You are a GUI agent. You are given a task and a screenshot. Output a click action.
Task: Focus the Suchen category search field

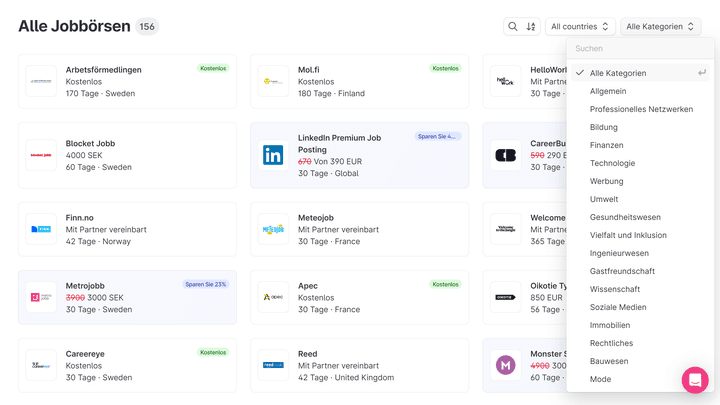pyautogui.click(x=640, y=48)
